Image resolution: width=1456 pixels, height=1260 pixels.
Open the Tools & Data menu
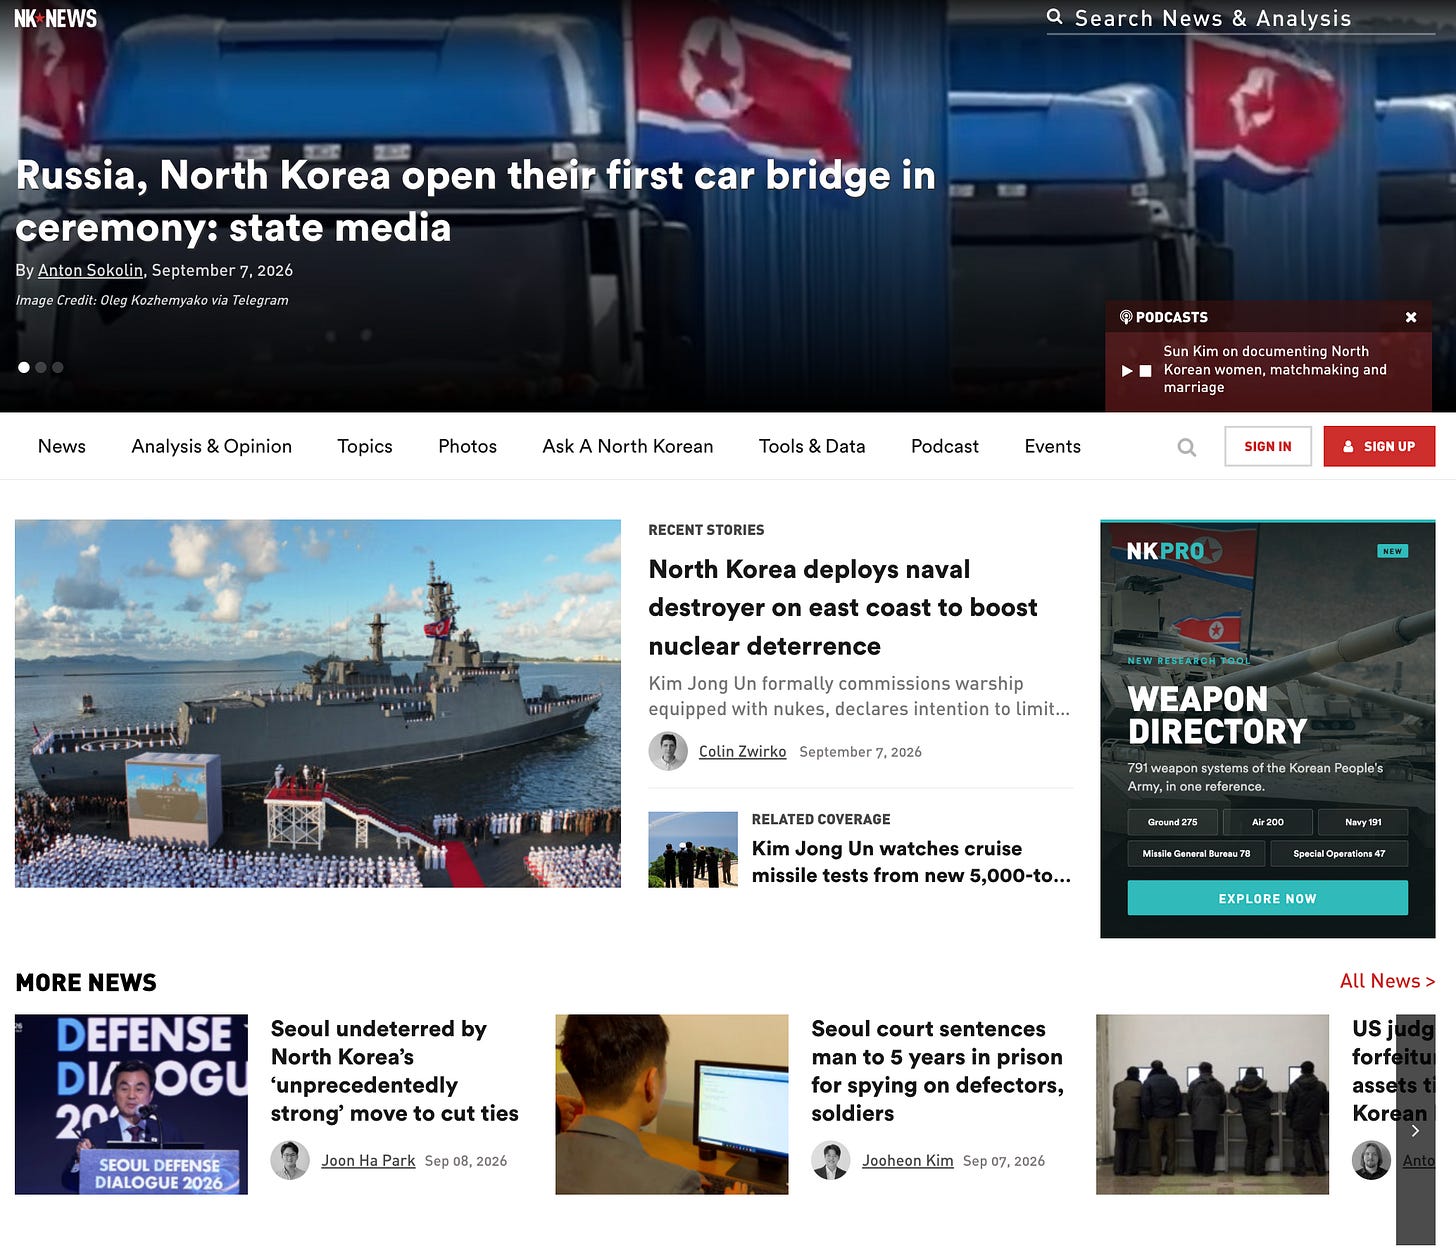812,446
